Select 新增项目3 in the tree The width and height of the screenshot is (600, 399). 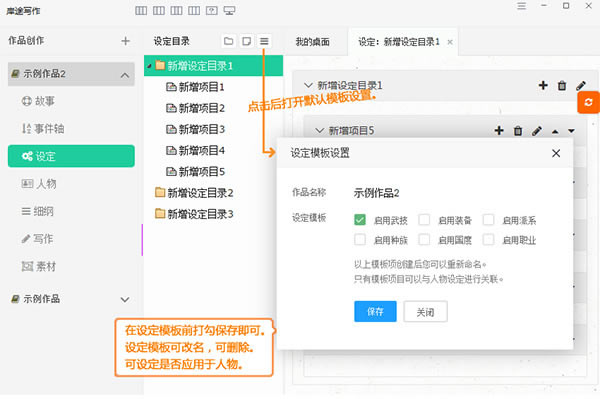pos(196,129)
